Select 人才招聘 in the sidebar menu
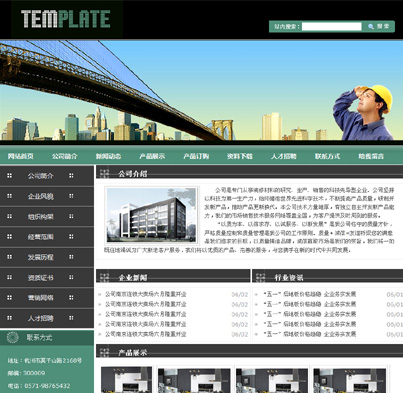403x393 pixels. (x=41, y=318)
